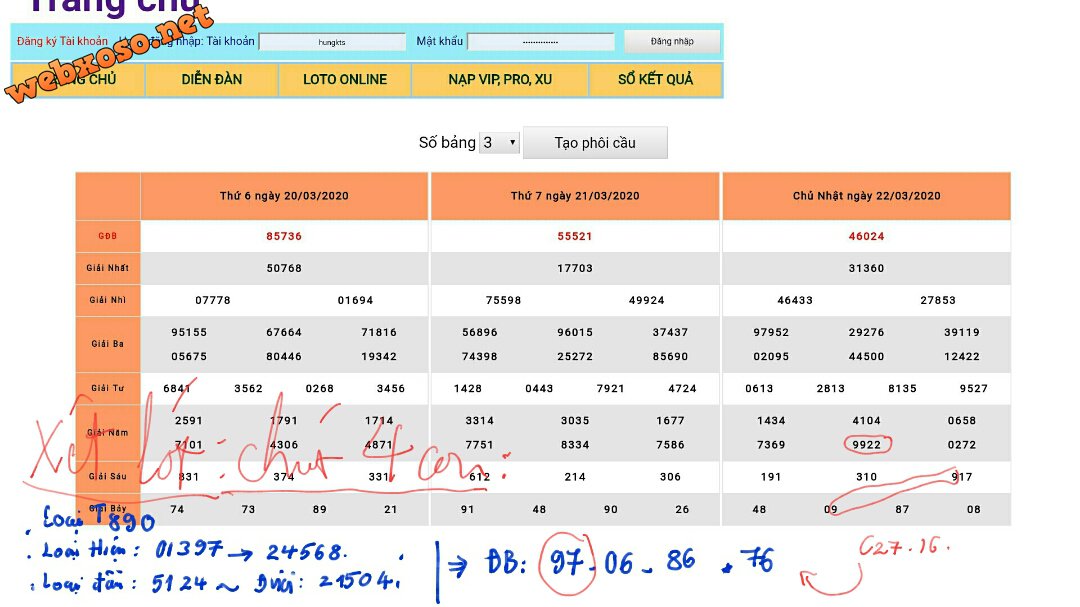Viewport: 1080px width, 607px height.
Task: Click fifth prize number 0272
Action: 962,445
